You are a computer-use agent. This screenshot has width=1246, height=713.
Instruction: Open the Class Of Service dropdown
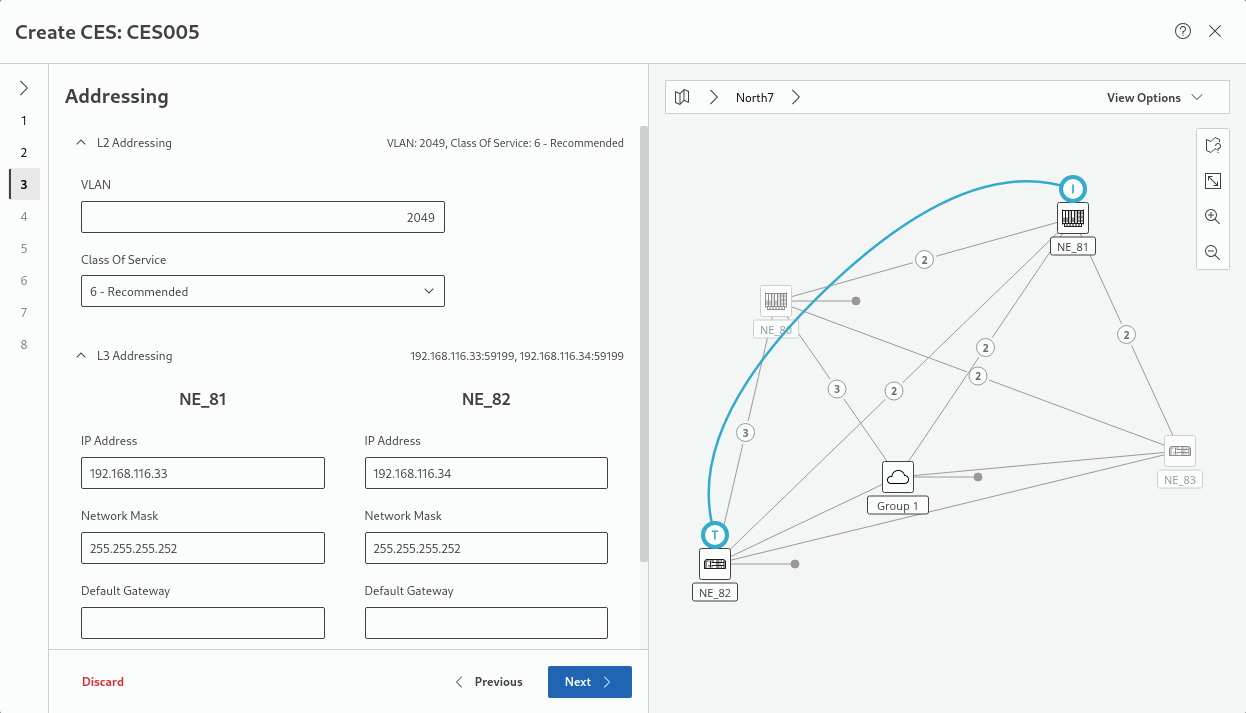(x=262, y=292)
